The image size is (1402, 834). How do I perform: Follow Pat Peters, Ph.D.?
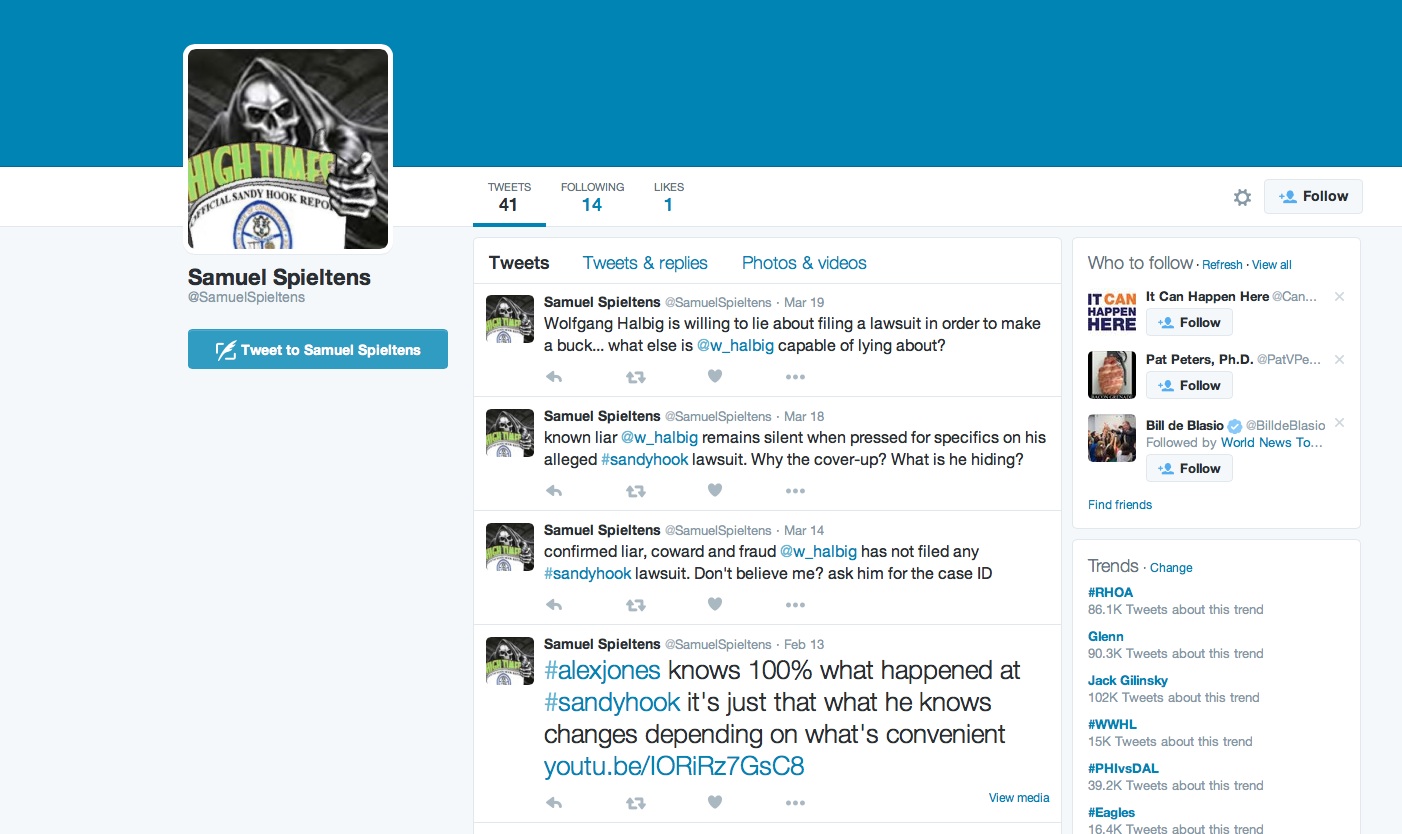(x=1189, y=386)
